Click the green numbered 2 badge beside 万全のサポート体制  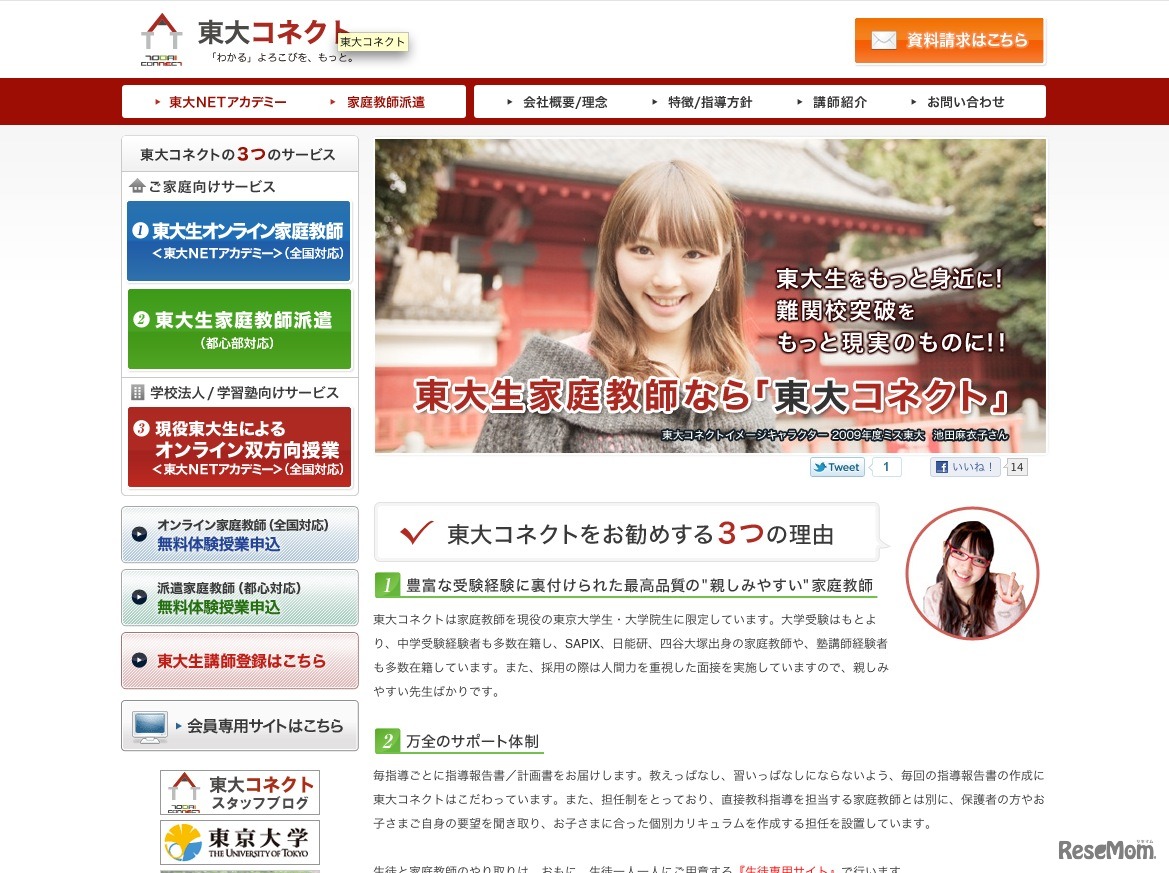(386, 742)
